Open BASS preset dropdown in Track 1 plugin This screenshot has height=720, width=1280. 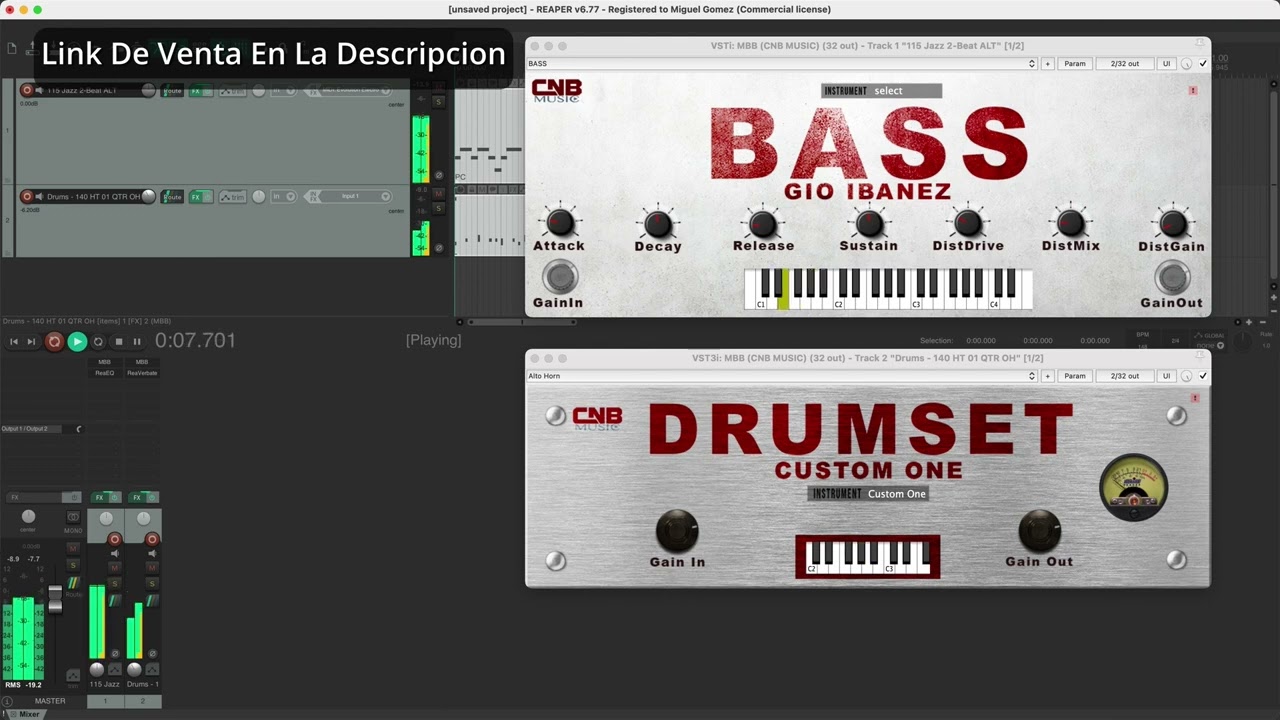781,64
